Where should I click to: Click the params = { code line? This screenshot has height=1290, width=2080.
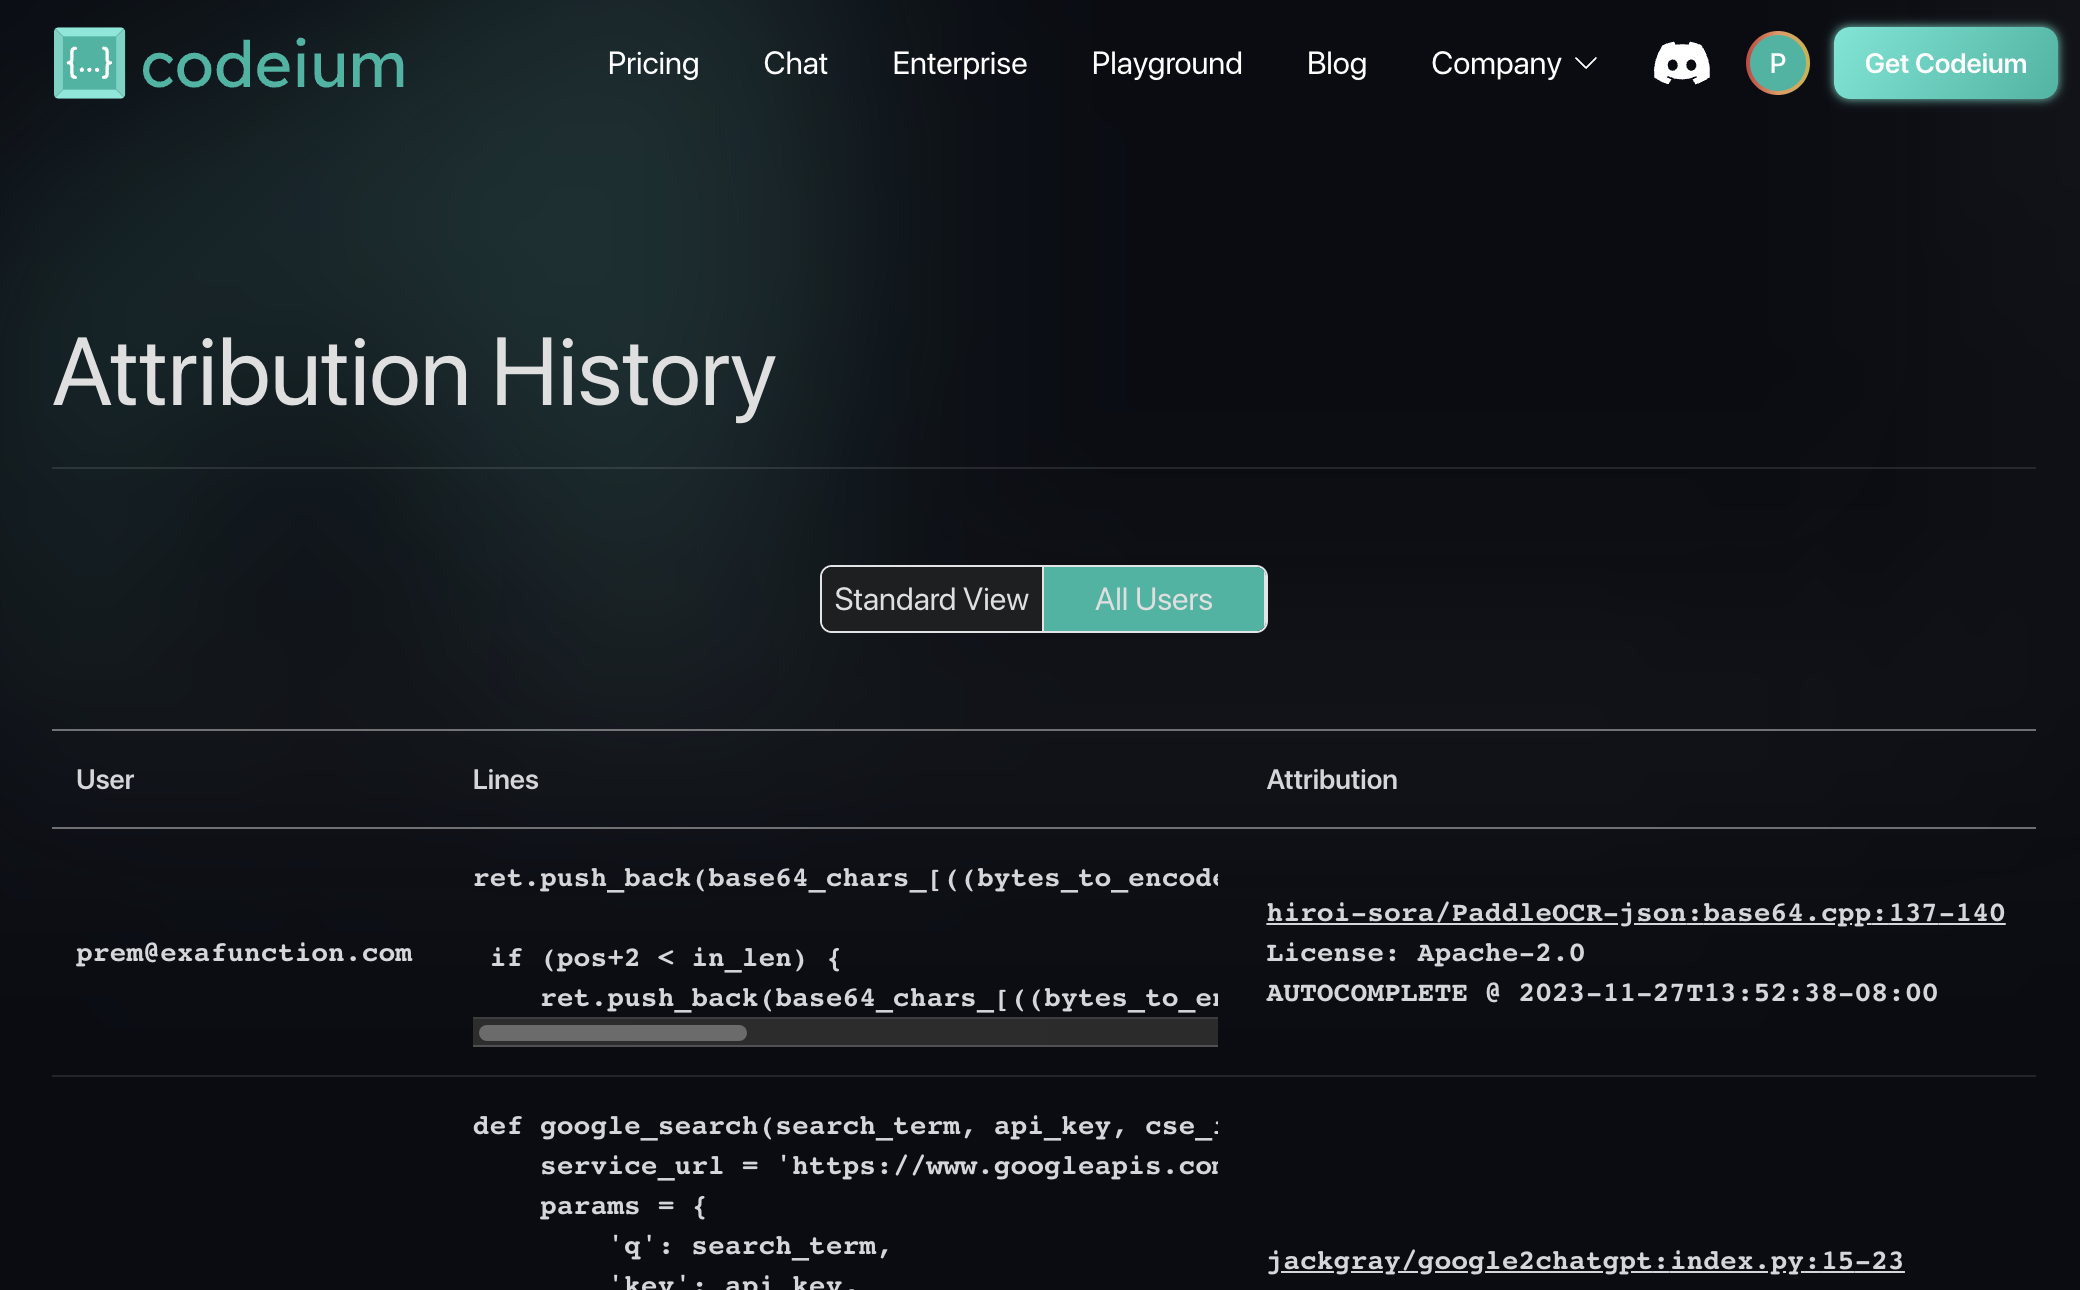[x=623, y=1206]
